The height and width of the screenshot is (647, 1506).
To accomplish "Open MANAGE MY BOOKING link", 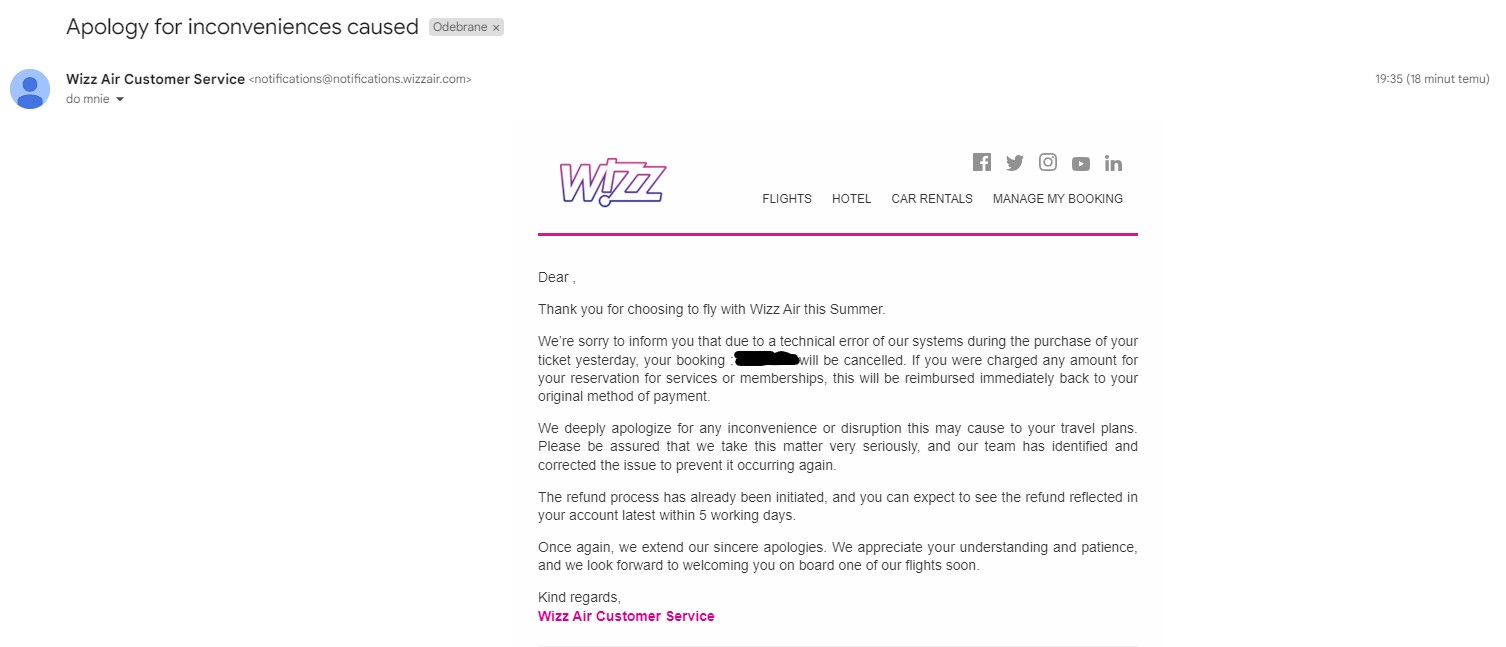I will [x=1058, y=199].
